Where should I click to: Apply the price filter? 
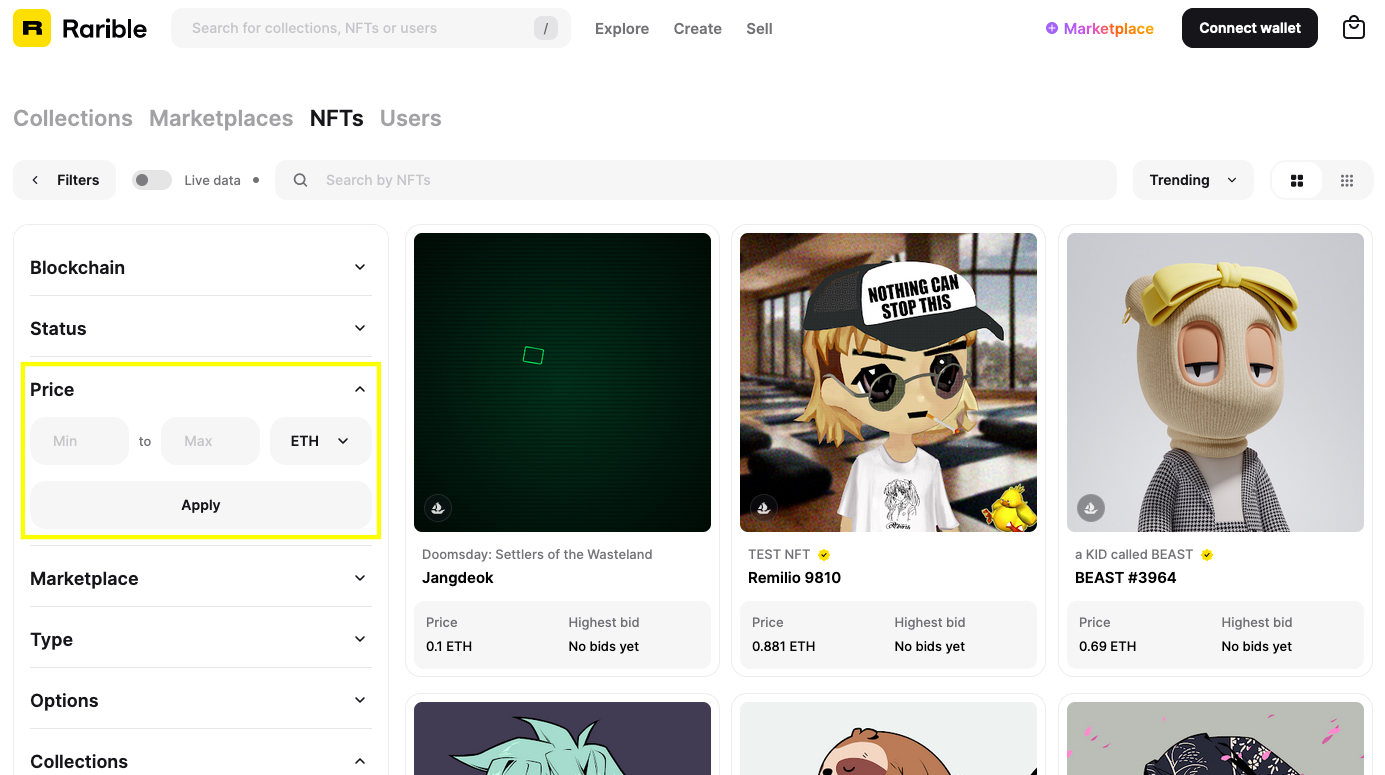(201, 505)
